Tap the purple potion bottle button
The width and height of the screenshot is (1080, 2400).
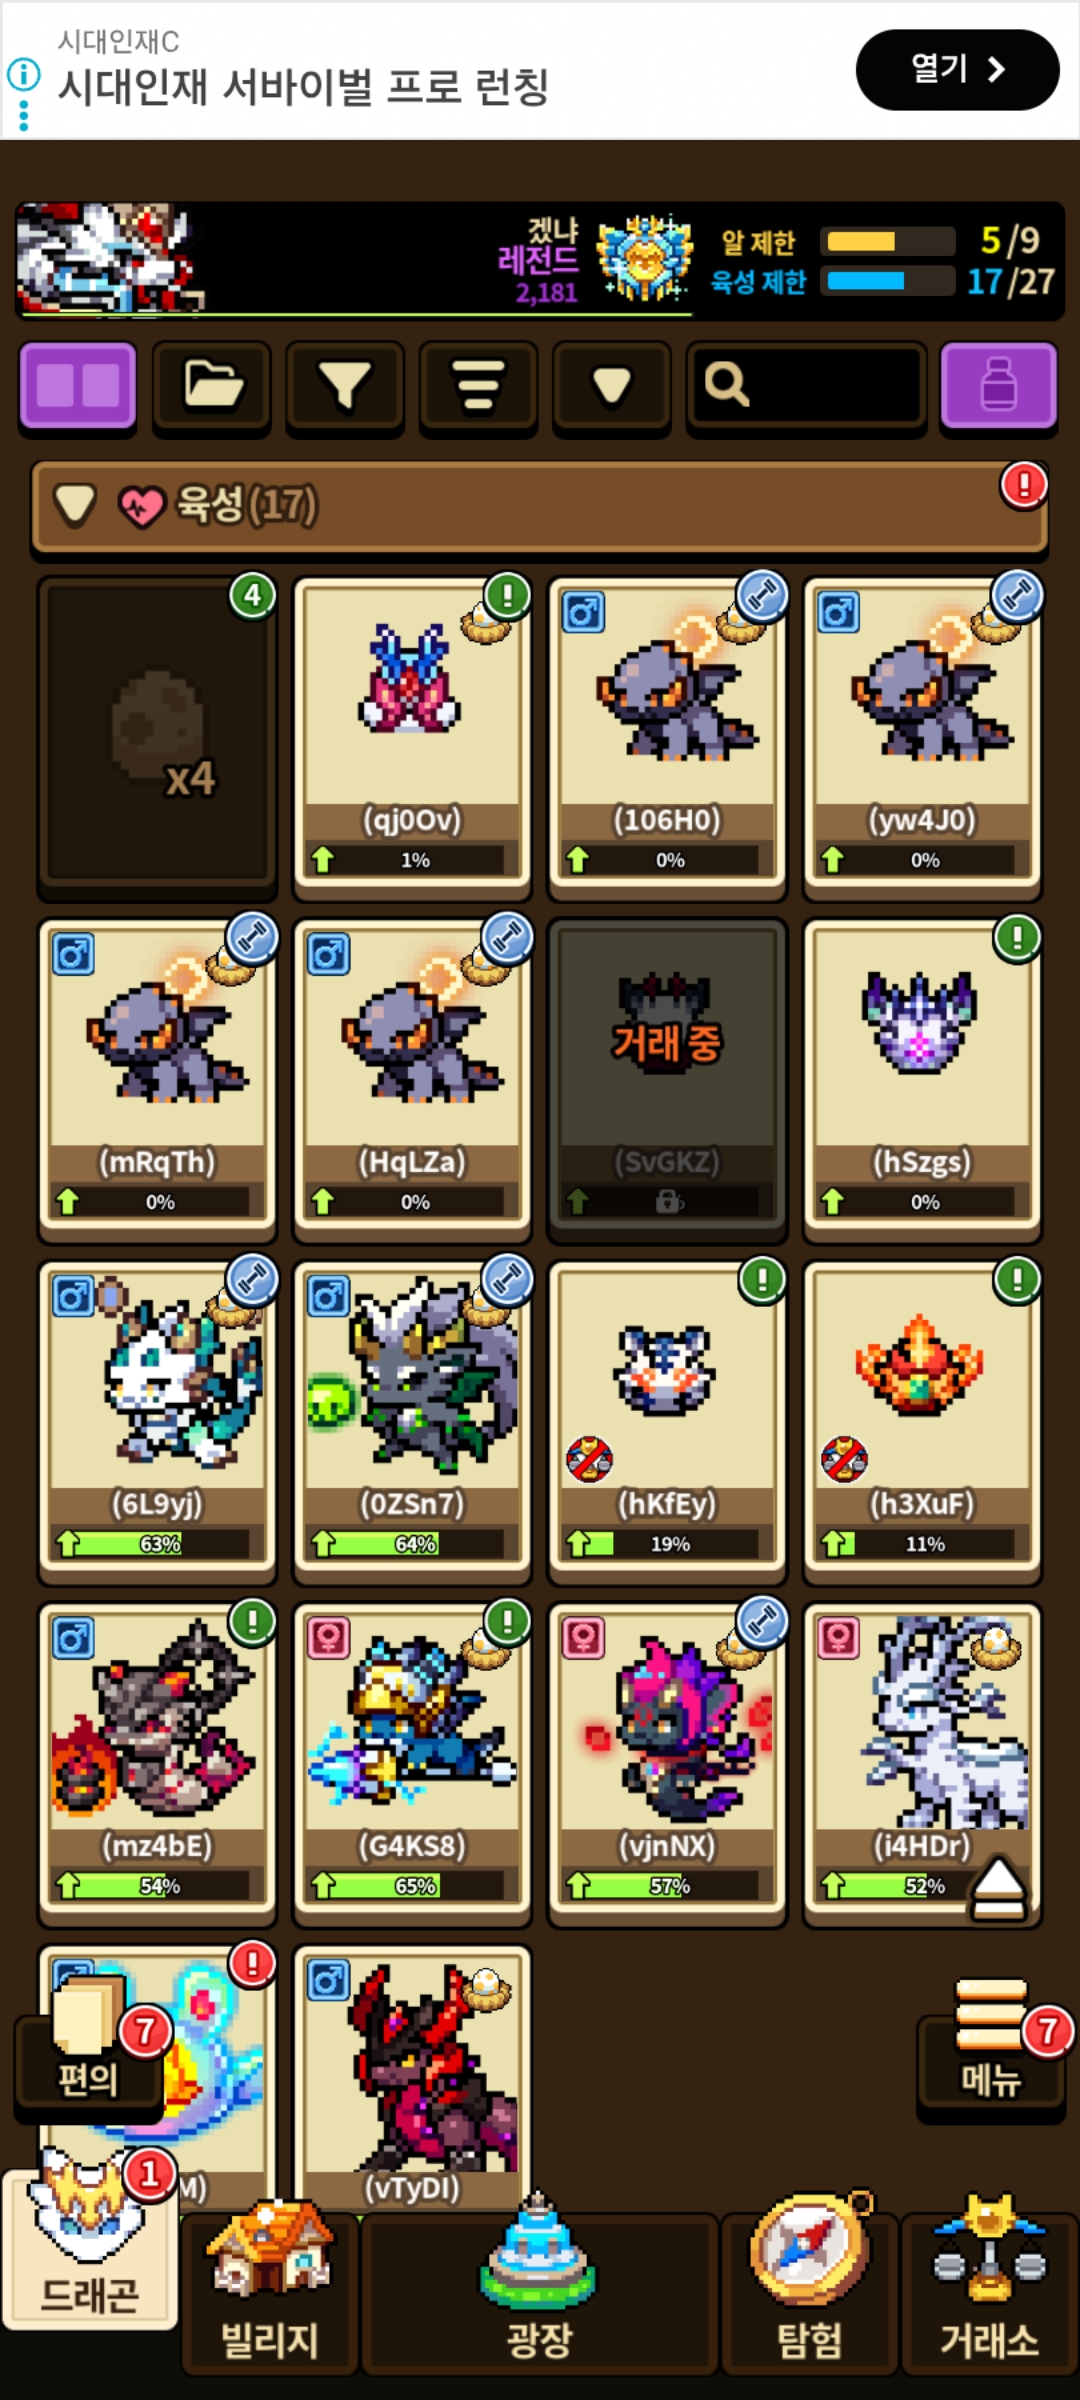pyautogui.click(x=998, y=386)
